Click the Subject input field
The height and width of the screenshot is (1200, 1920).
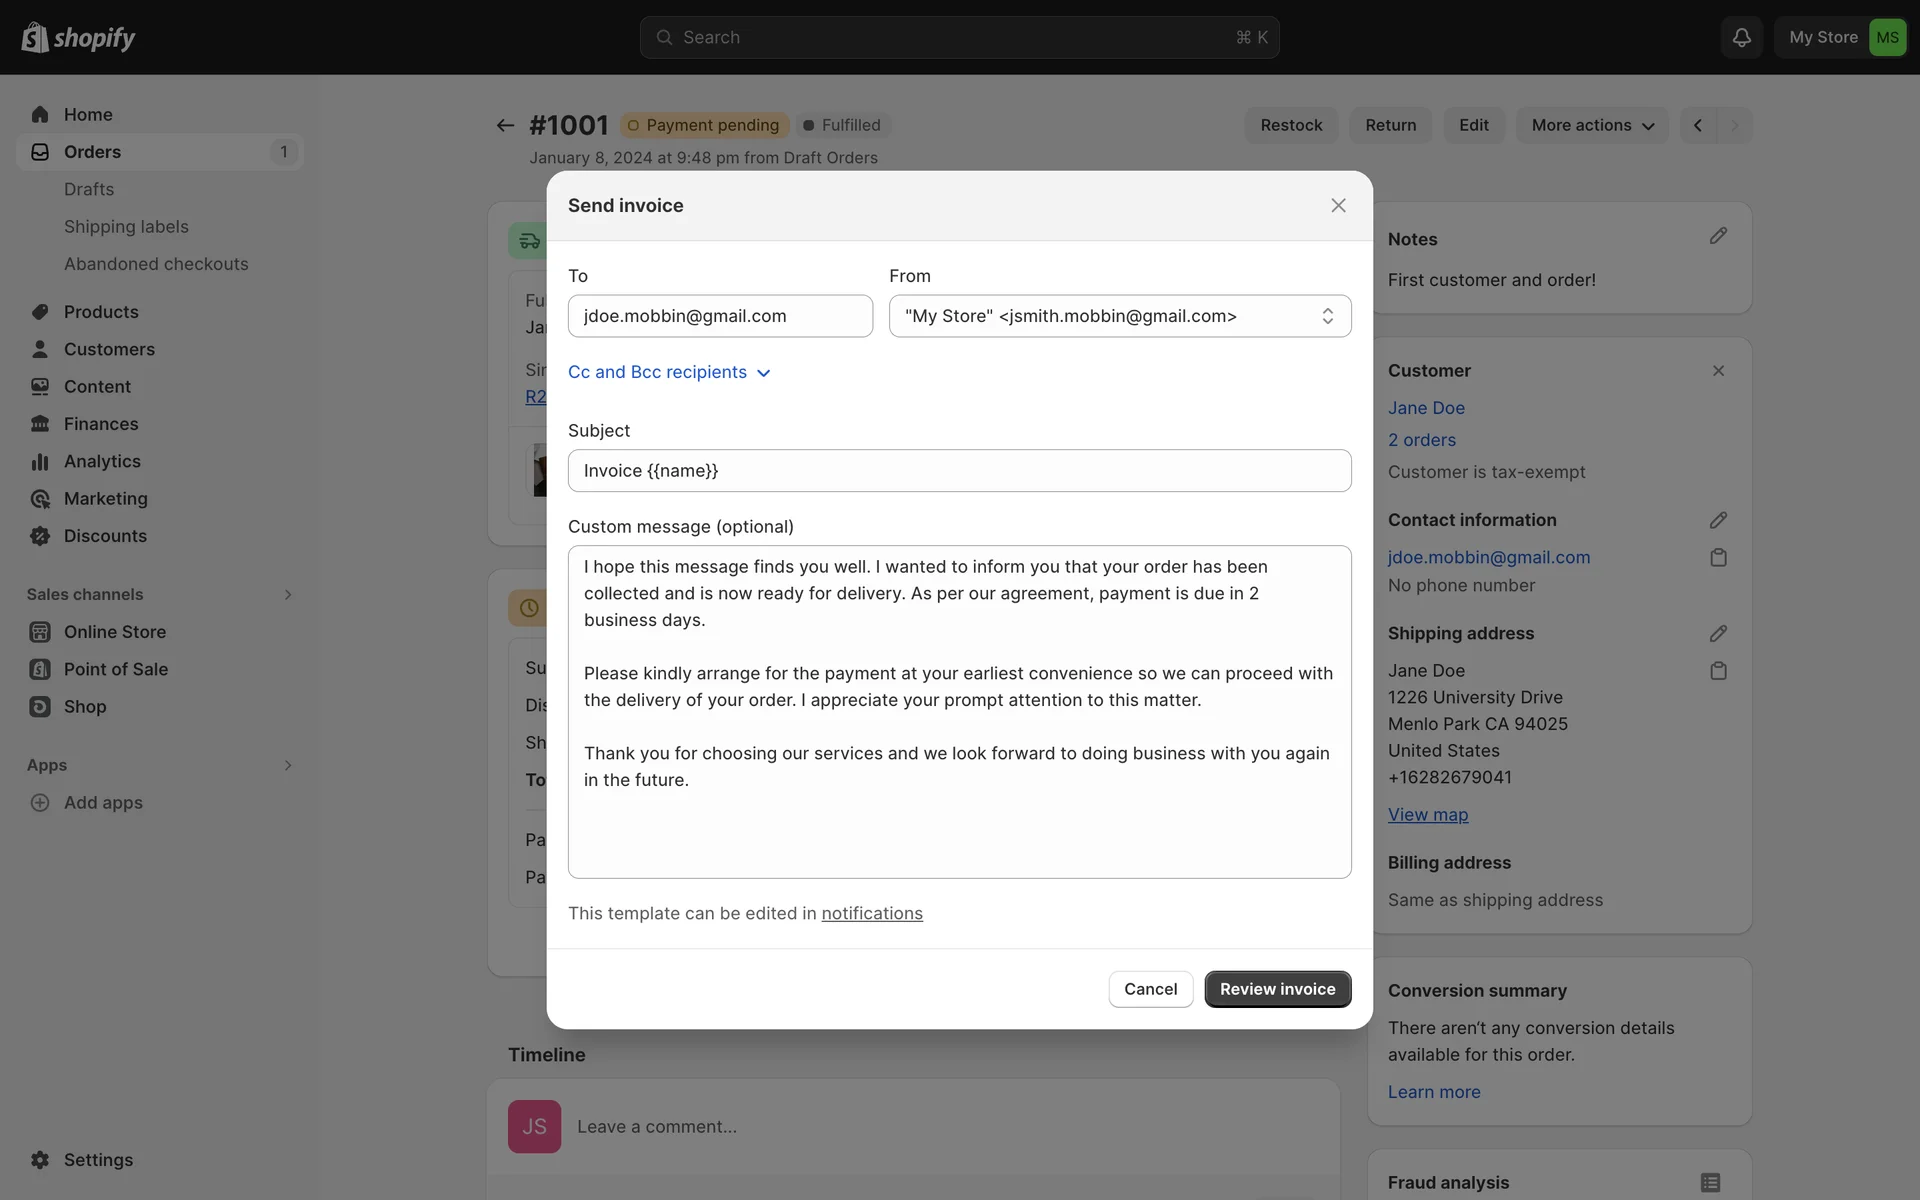click(959, 471)
